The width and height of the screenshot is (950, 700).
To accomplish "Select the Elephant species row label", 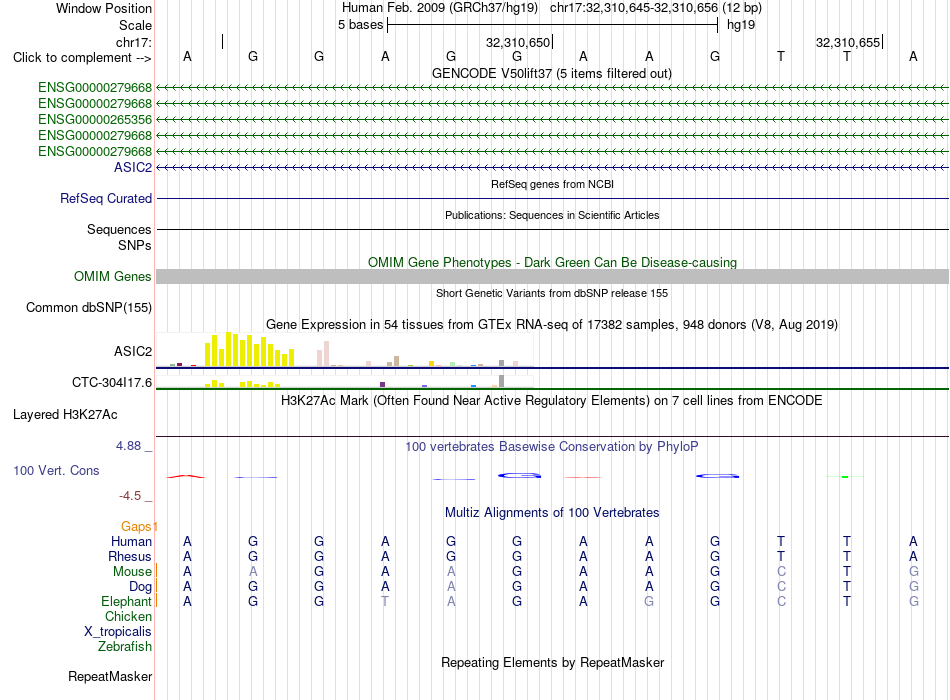I will [x=126, y=601].
